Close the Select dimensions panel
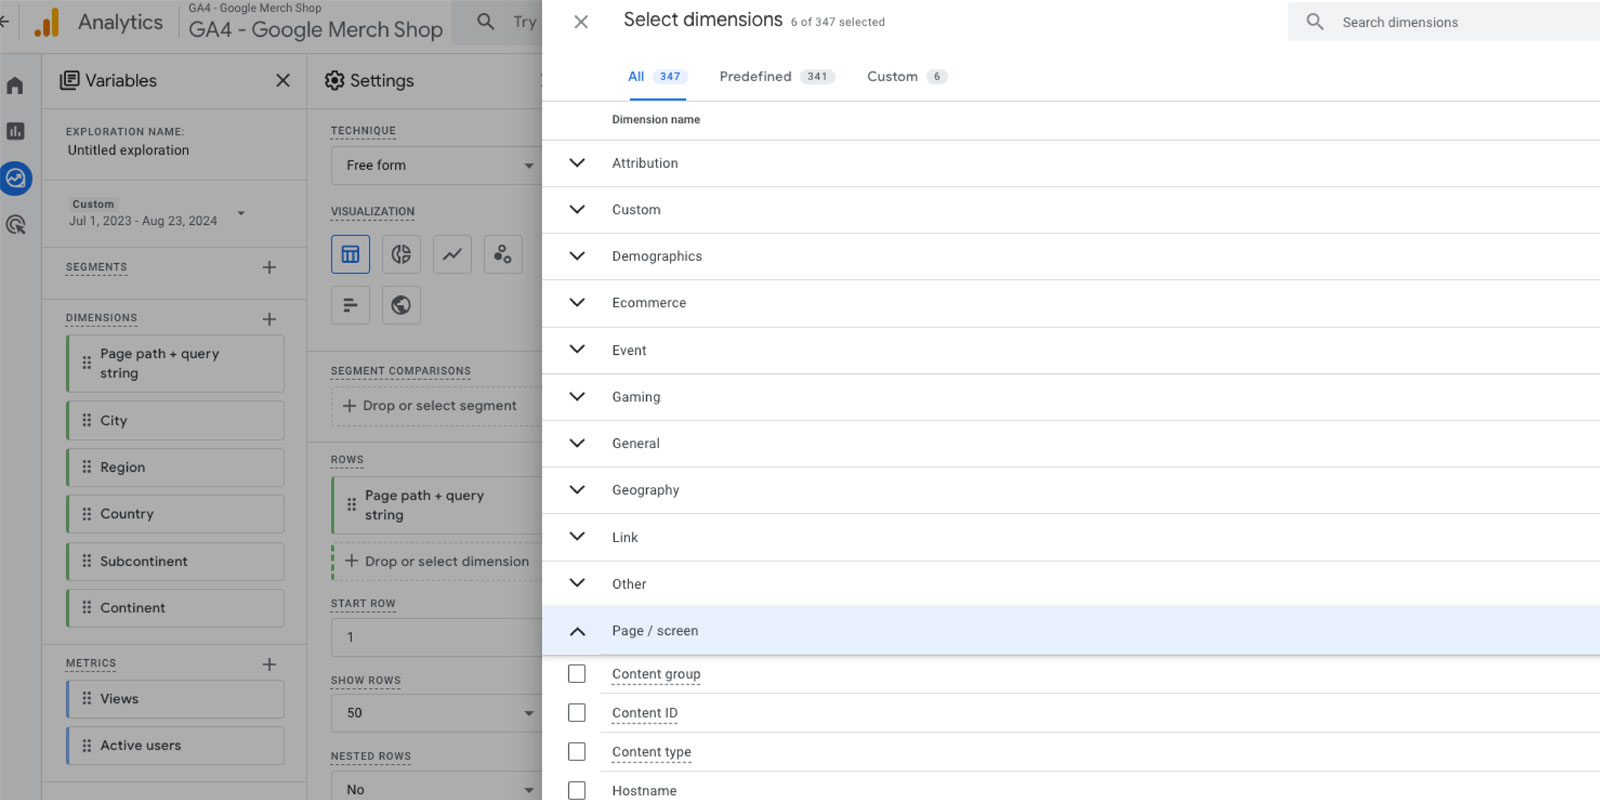 click(x=581, y=22)
